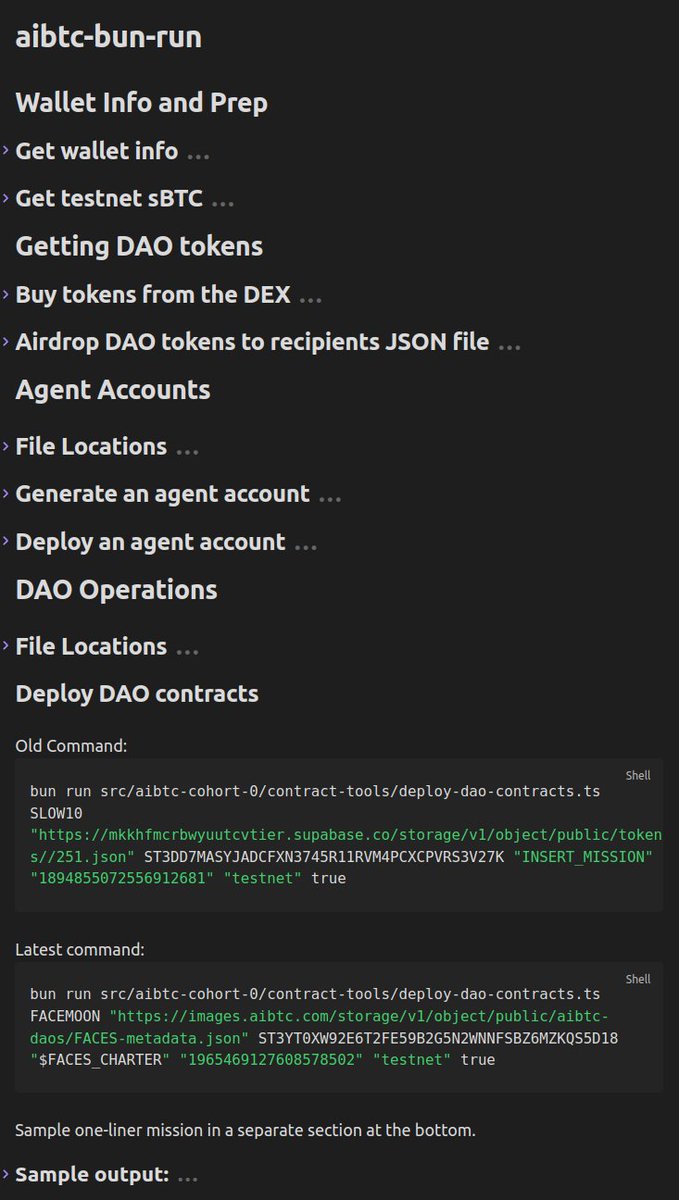This screenshot has height=1200, width=679.
Task: Click the aibtc-bun-run title heading
Action: (108, 37)
